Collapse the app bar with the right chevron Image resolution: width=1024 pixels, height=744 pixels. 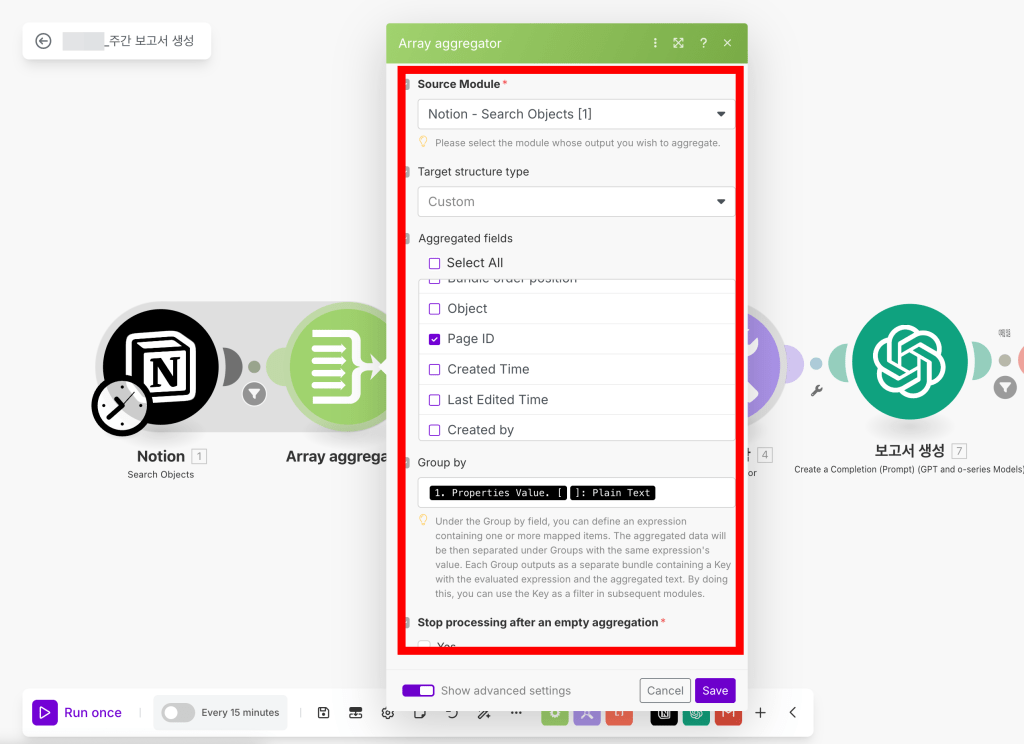coord(793,712)
